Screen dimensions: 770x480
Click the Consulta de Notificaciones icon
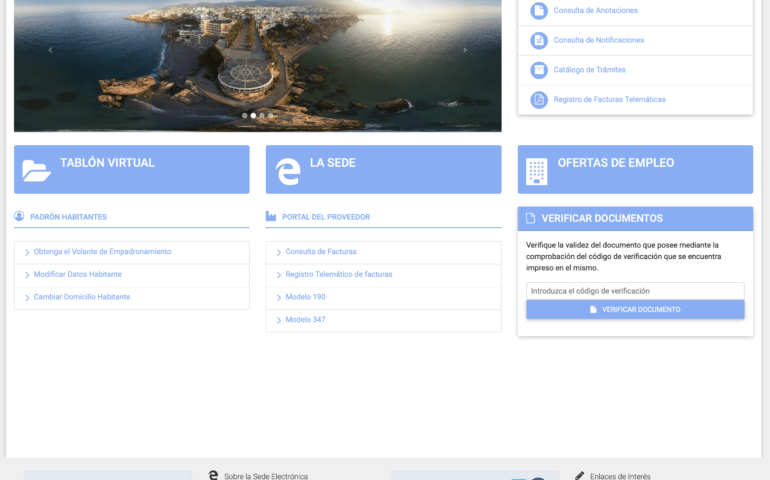tap(539, 40)
